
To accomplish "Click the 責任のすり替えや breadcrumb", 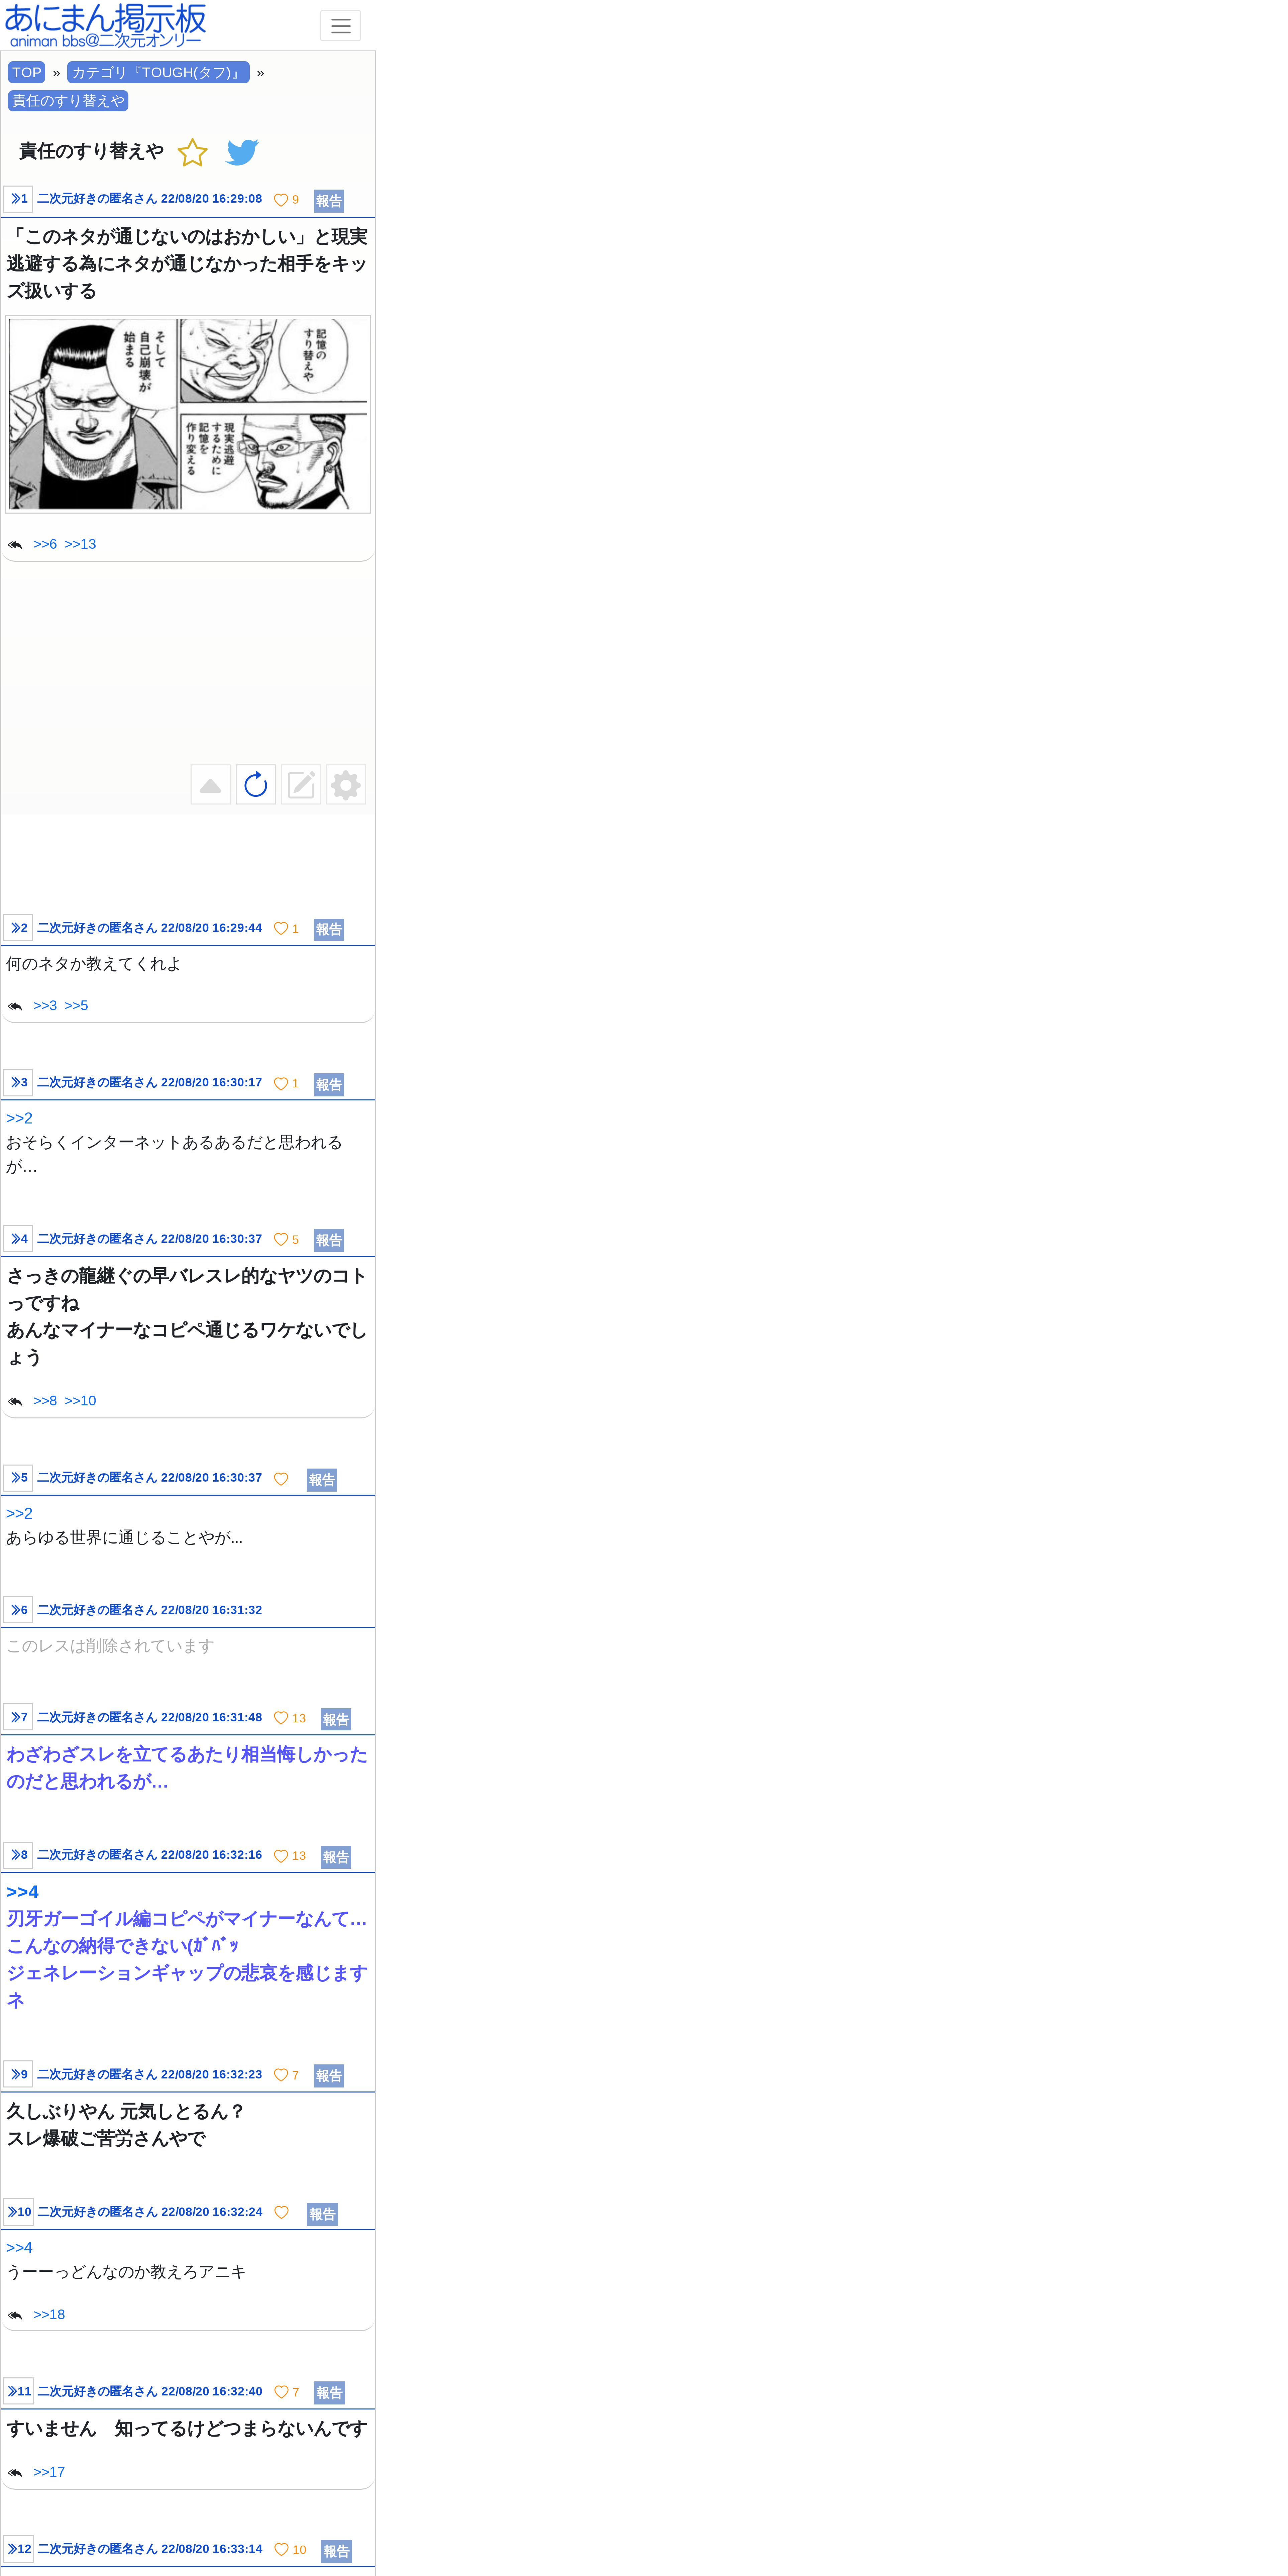I will pyautogui.click(x=68, y=101).
